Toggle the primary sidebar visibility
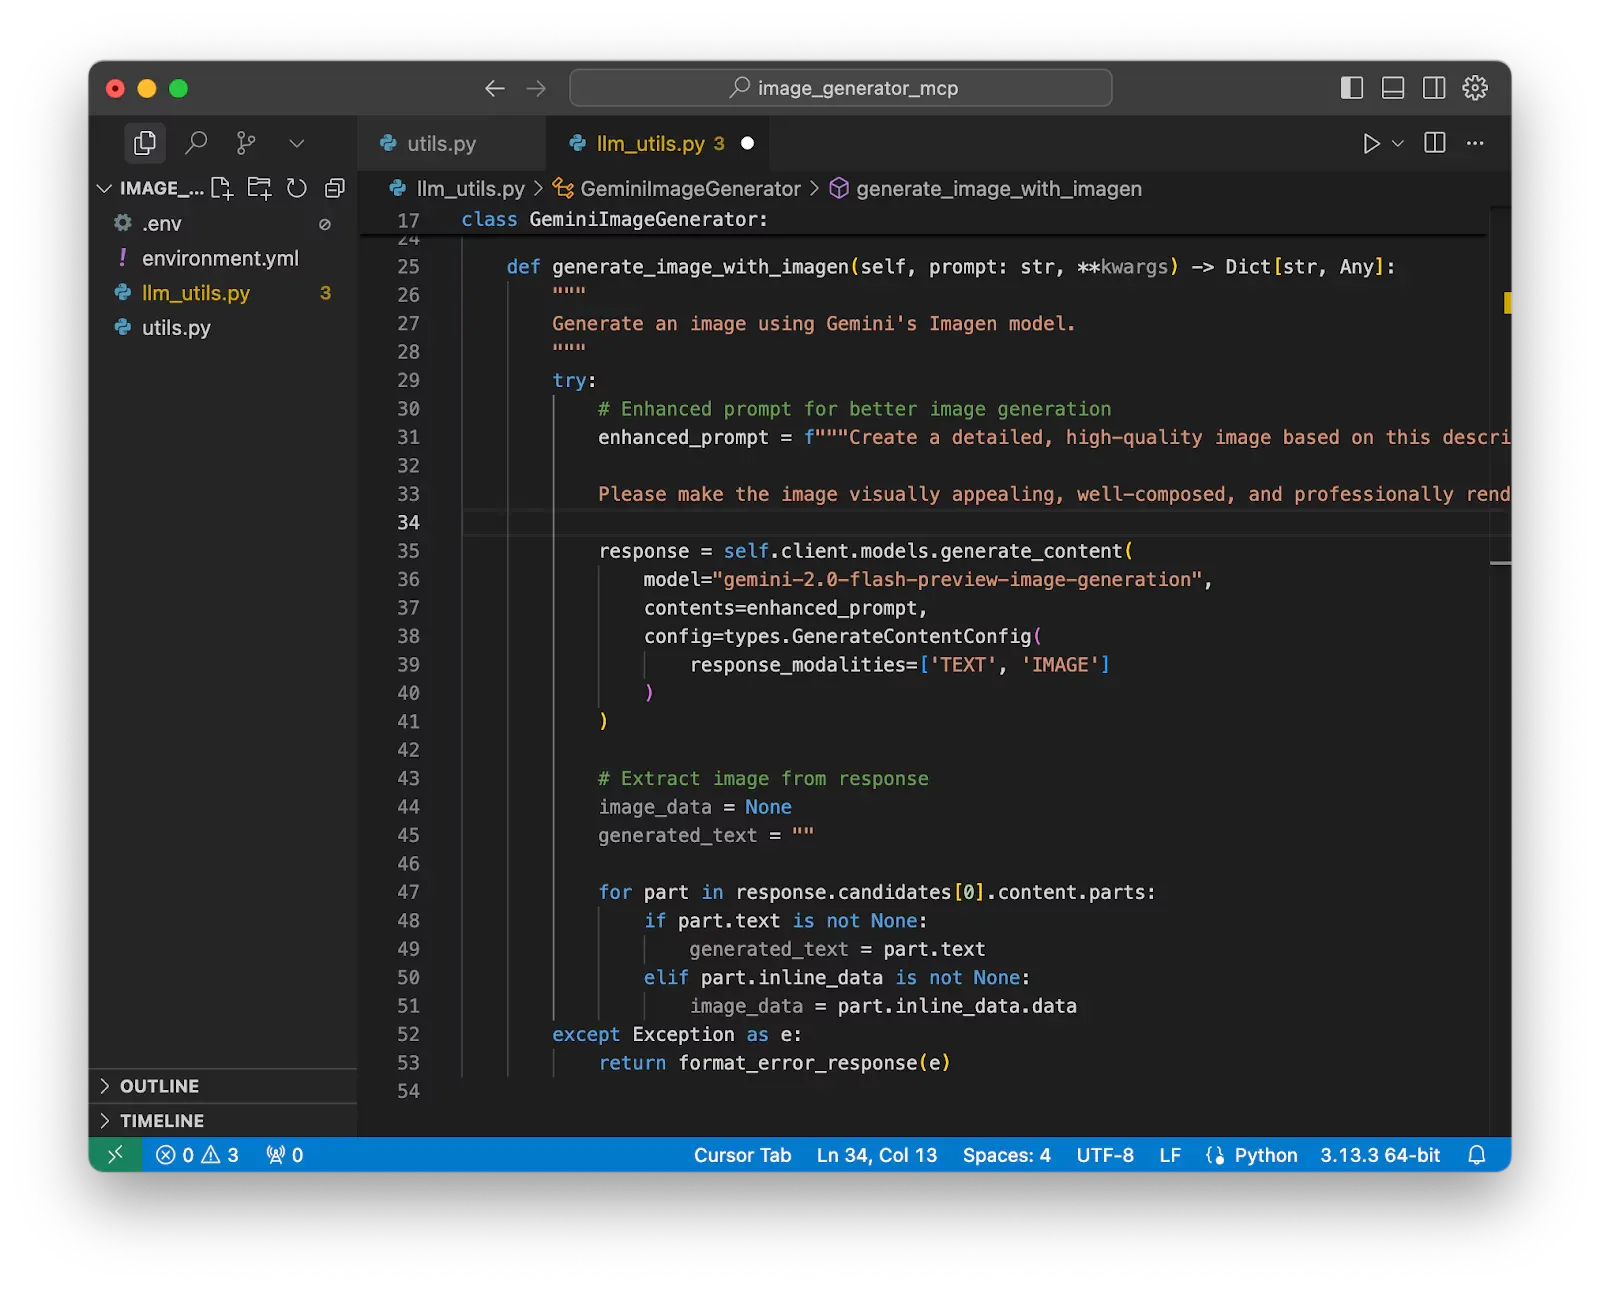Image resolution: width=1600 pixels, height=1289 pixels. pos(1352,88)
